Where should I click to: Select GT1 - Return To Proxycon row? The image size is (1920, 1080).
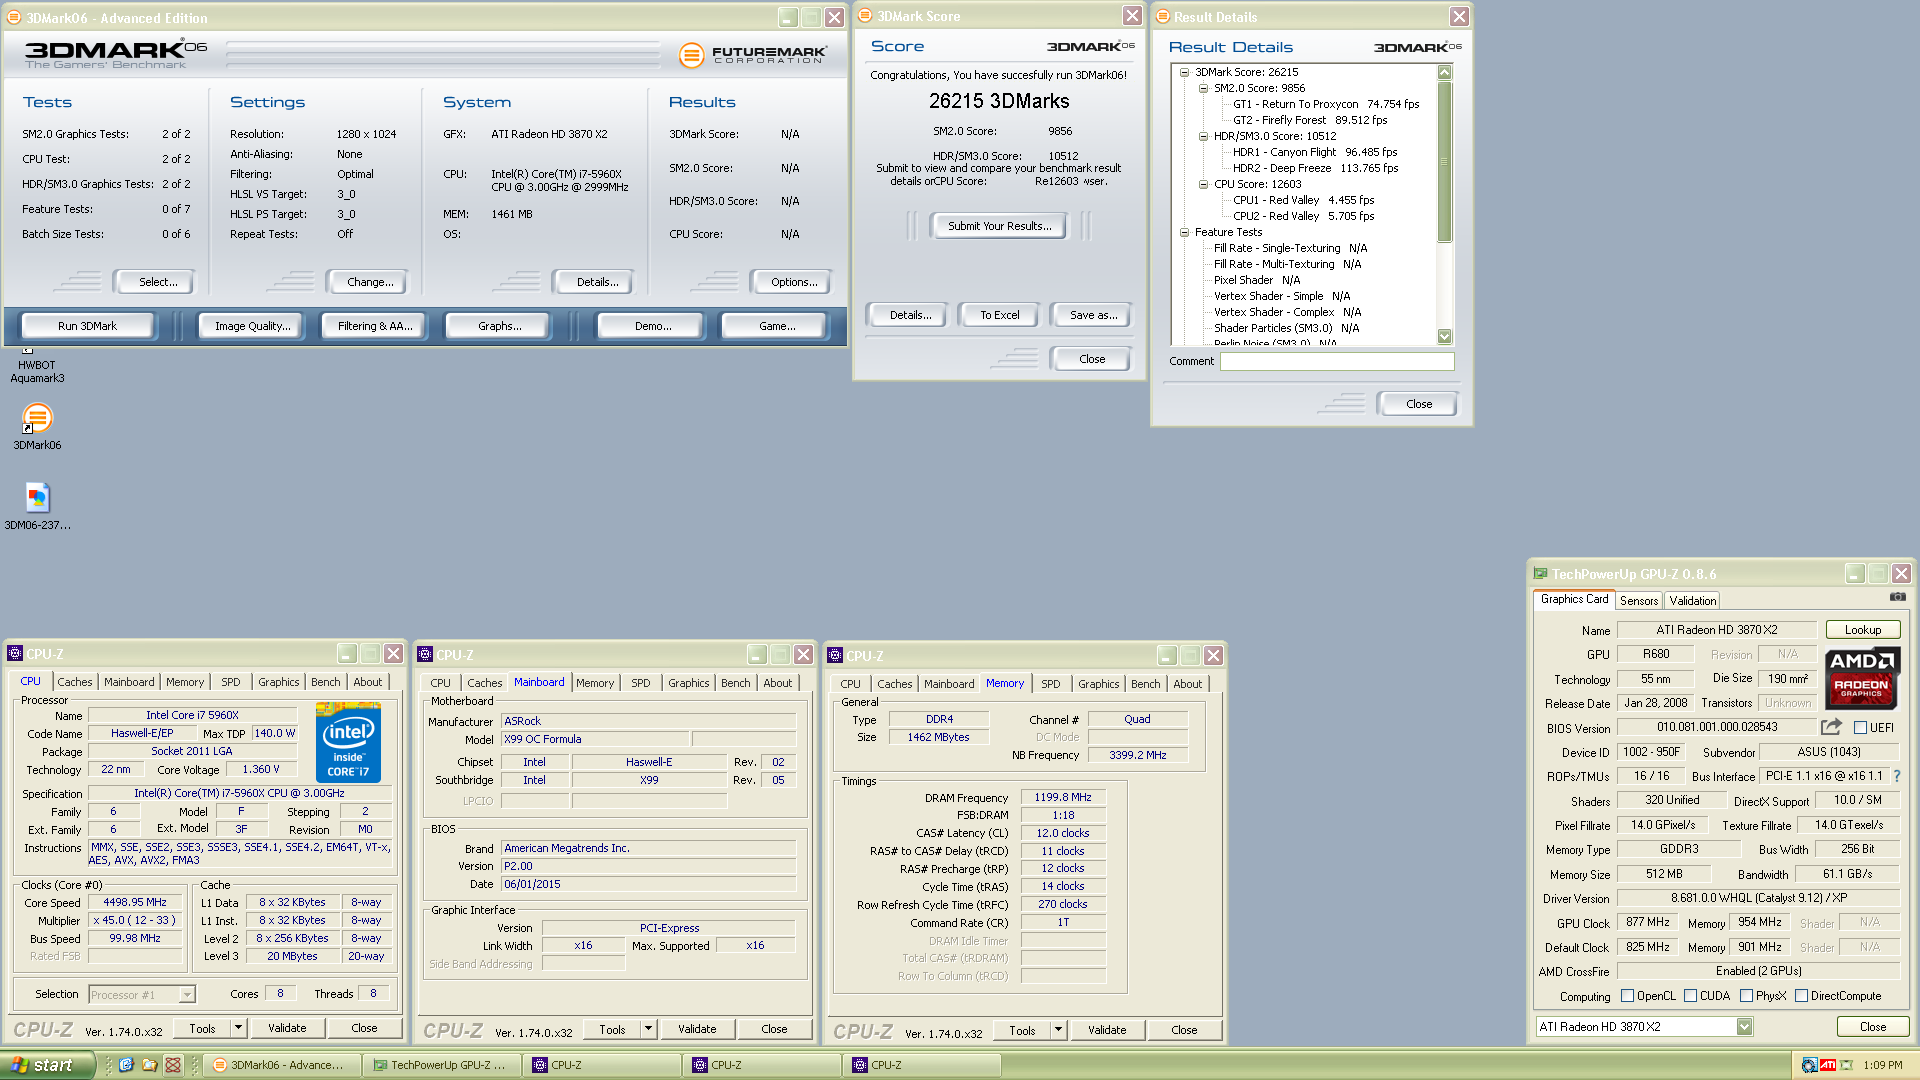(1325, 104)
